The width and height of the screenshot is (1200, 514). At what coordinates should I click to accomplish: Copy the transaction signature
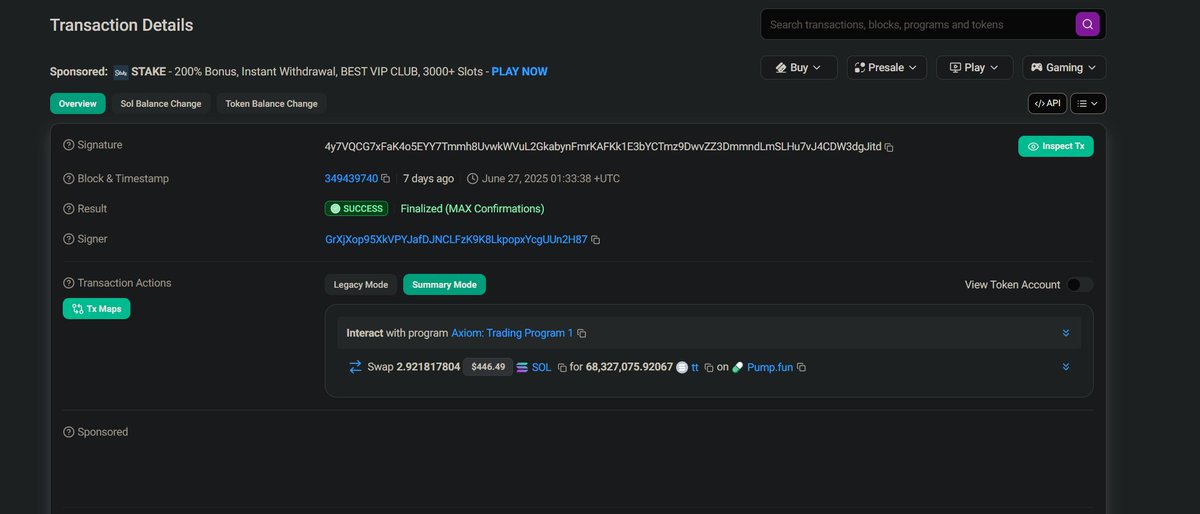pyautogui.click(x=889, y=147)
